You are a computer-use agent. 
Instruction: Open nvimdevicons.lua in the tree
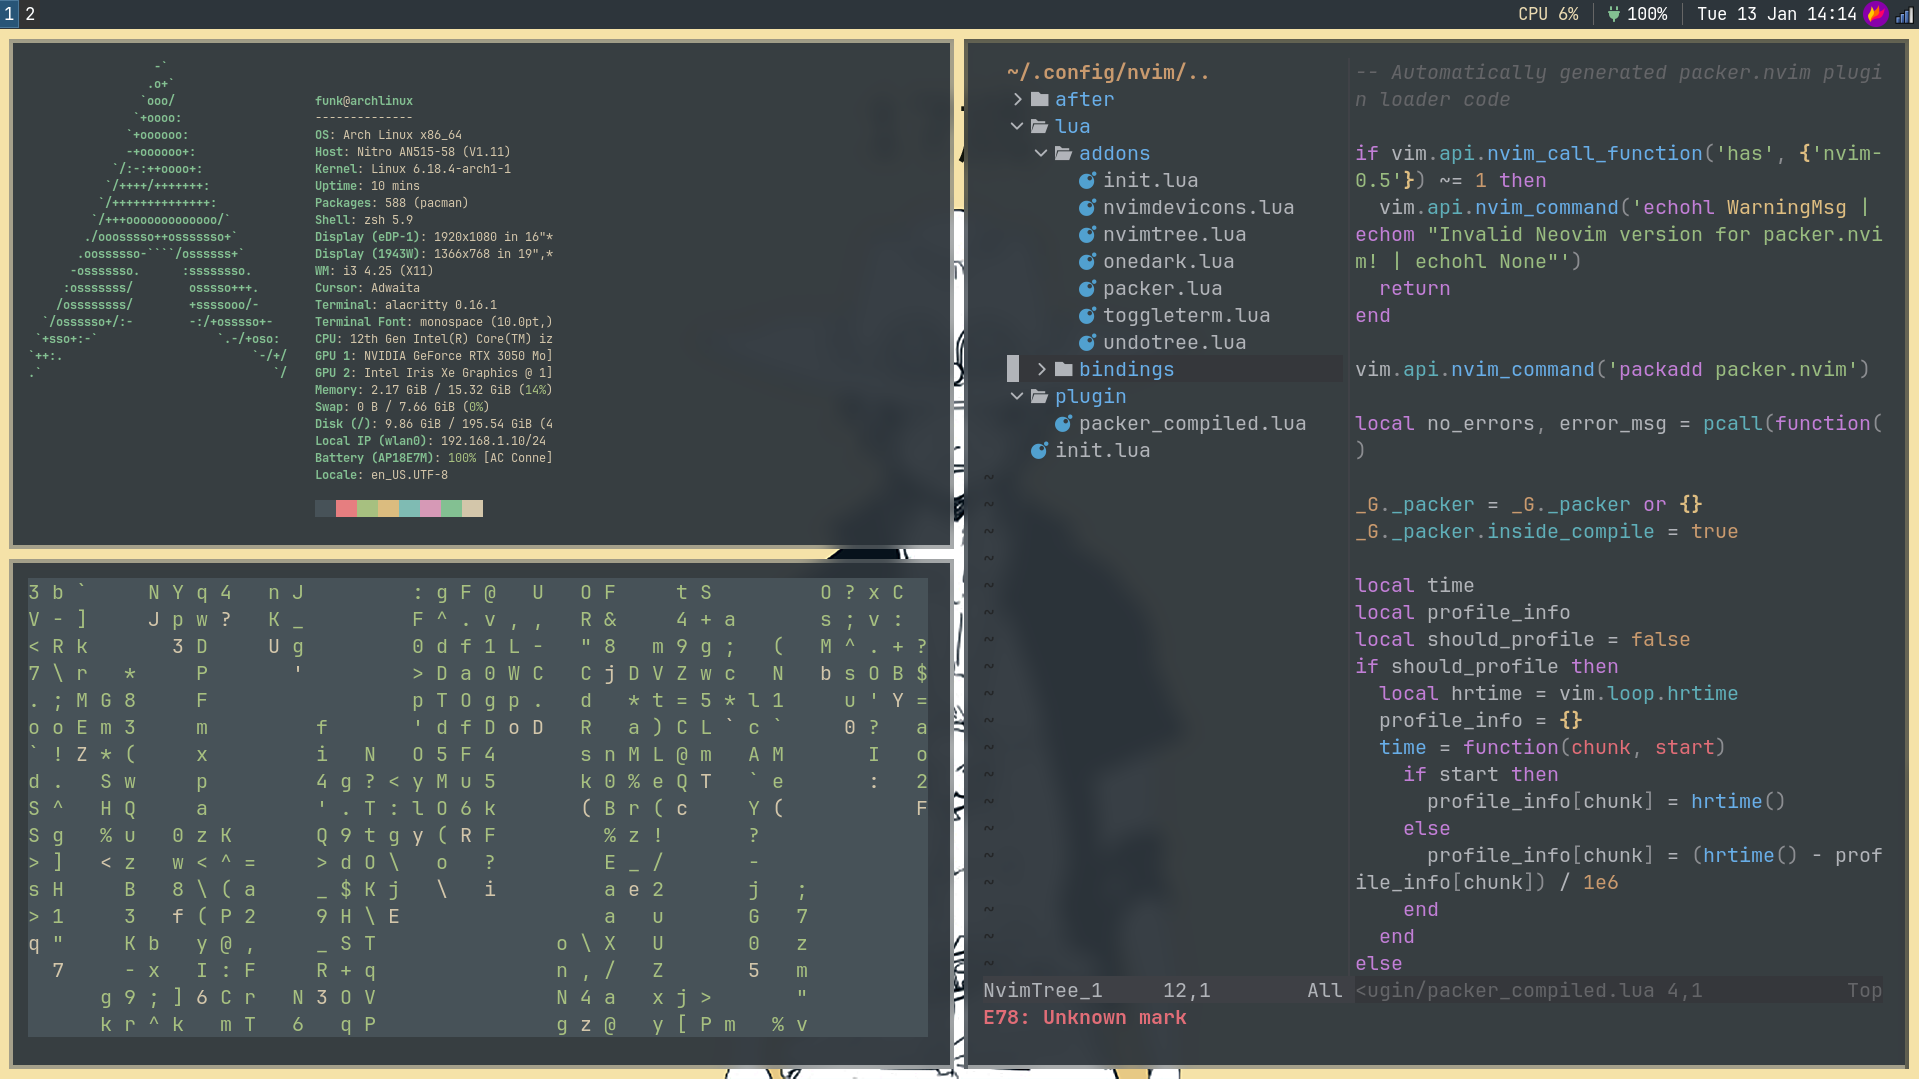tap(1199, 207)
